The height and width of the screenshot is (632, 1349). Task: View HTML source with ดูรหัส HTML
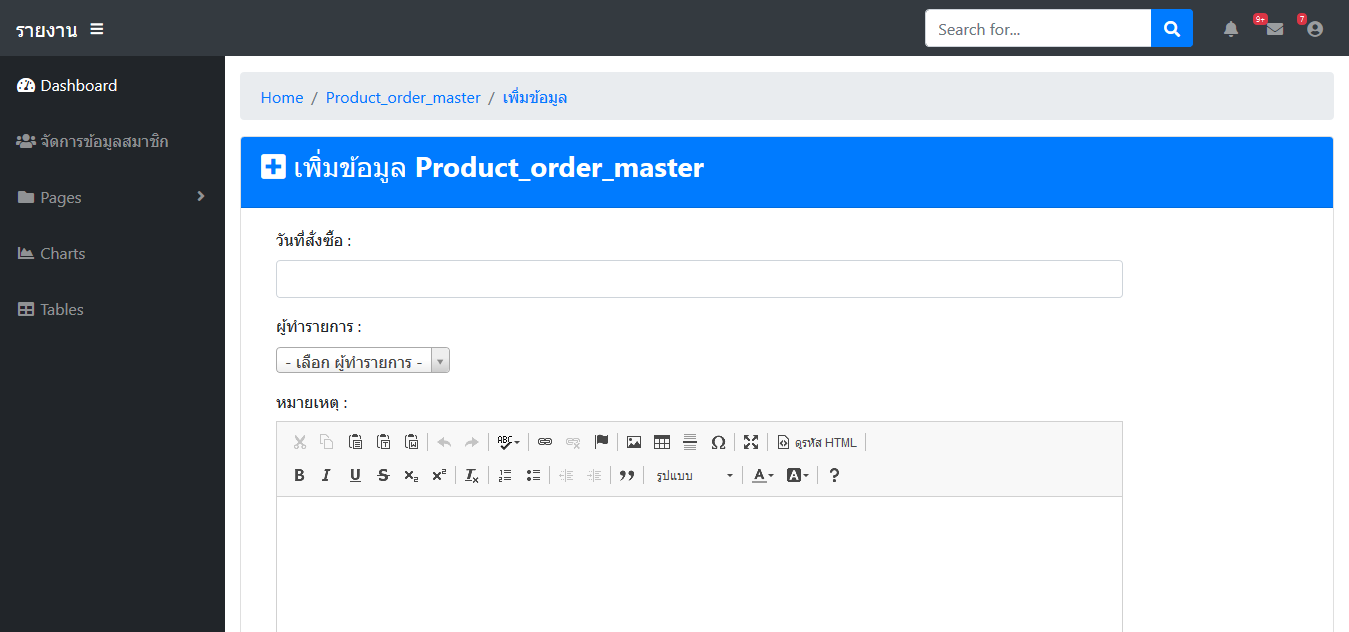tap(817, 441)
